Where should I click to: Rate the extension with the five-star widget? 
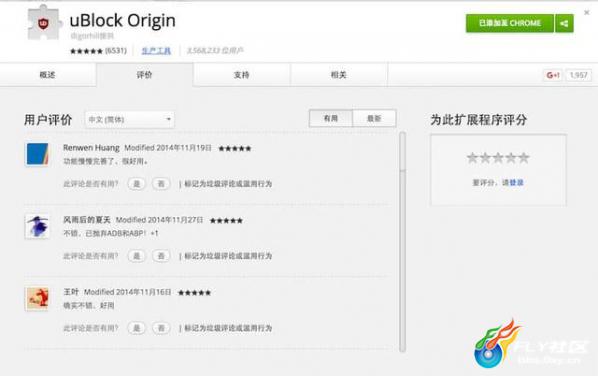click(498, 157)
